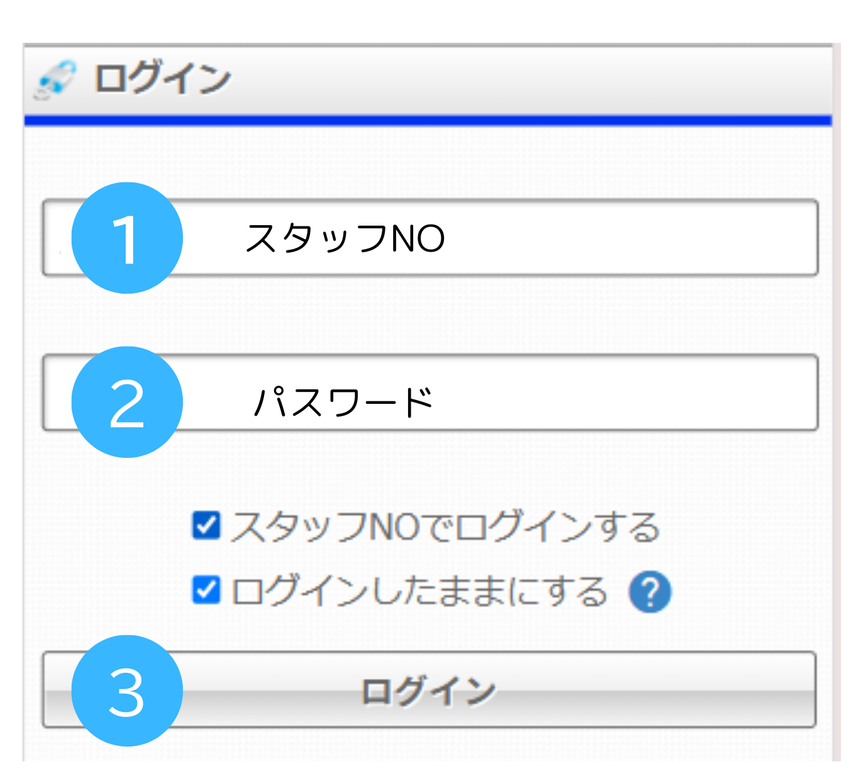Toggle the スタッフNOでログインする checkbox

(207, 526)
